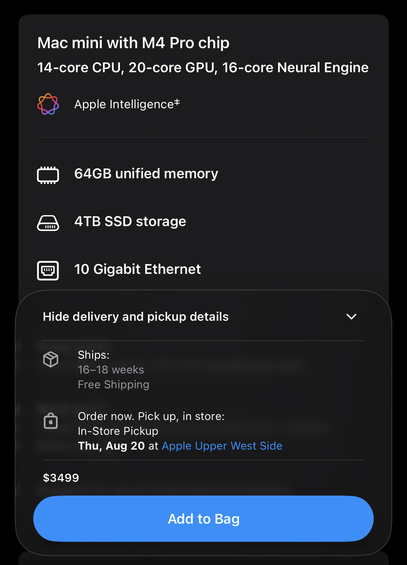Click the $3499 price

[x=61, y=478]
